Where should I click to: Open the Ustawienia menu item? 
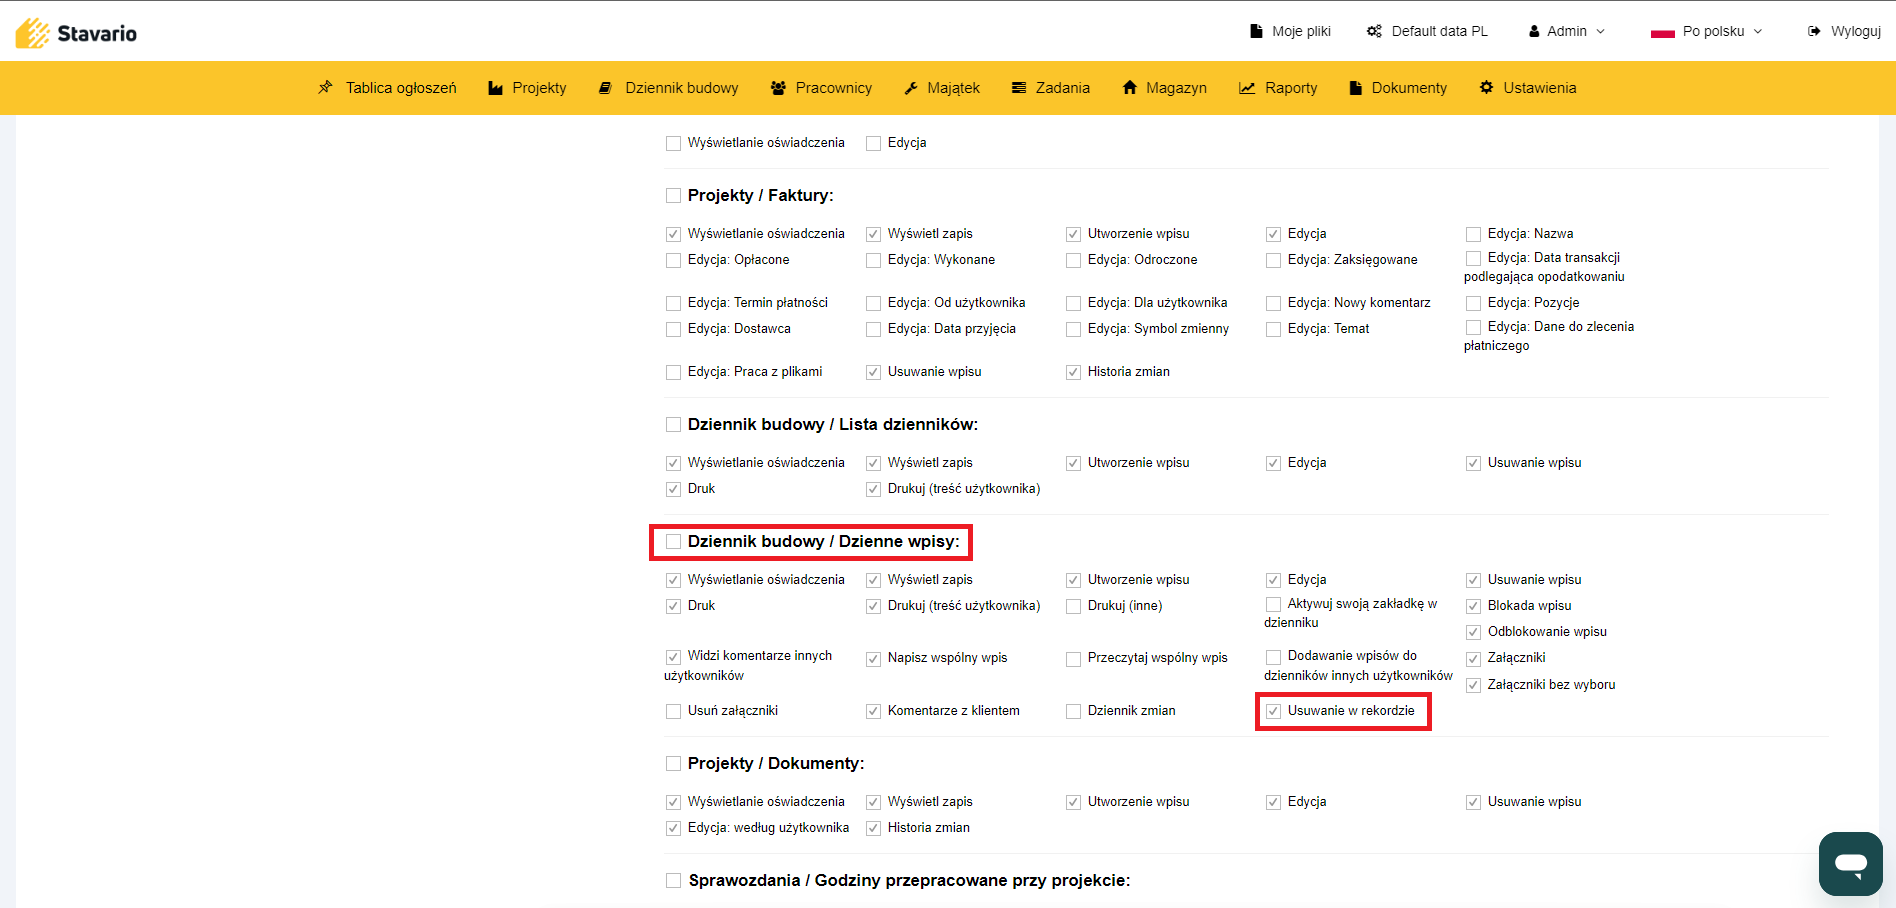click(1540, 88)
